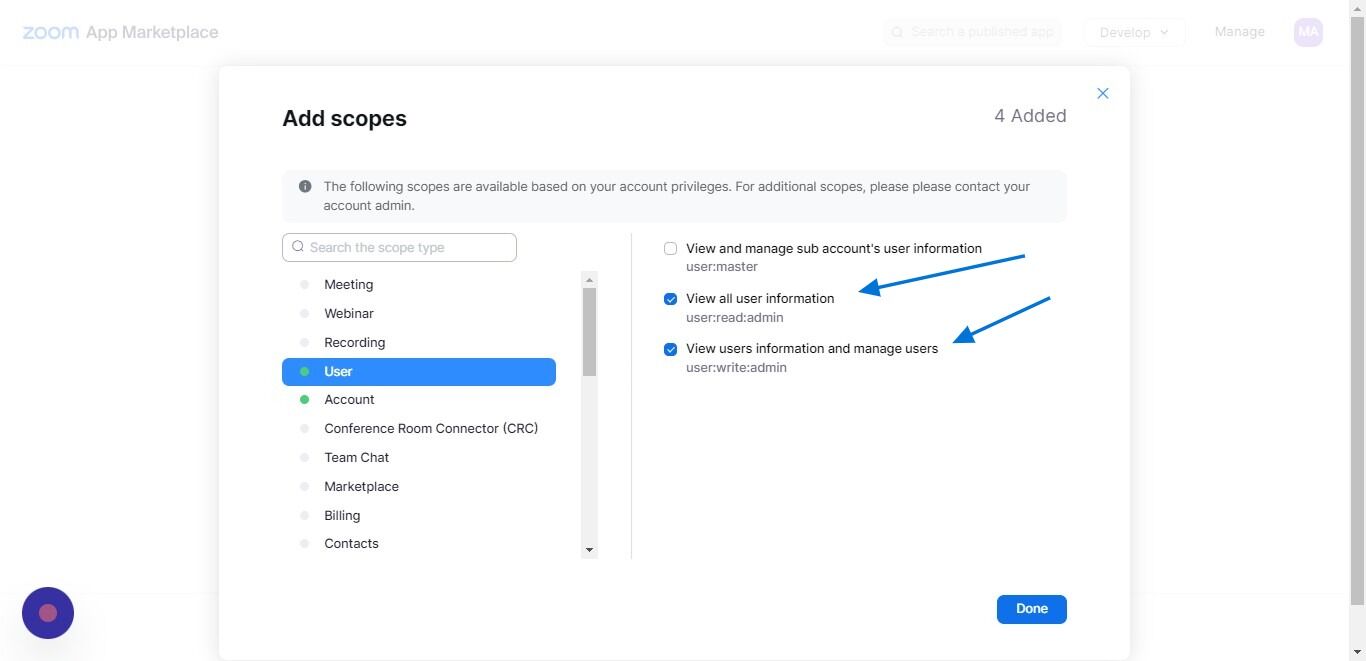1366x661 pixels.
Task: Click the page scrollbar down arrow
Action: click(1357, 652)
